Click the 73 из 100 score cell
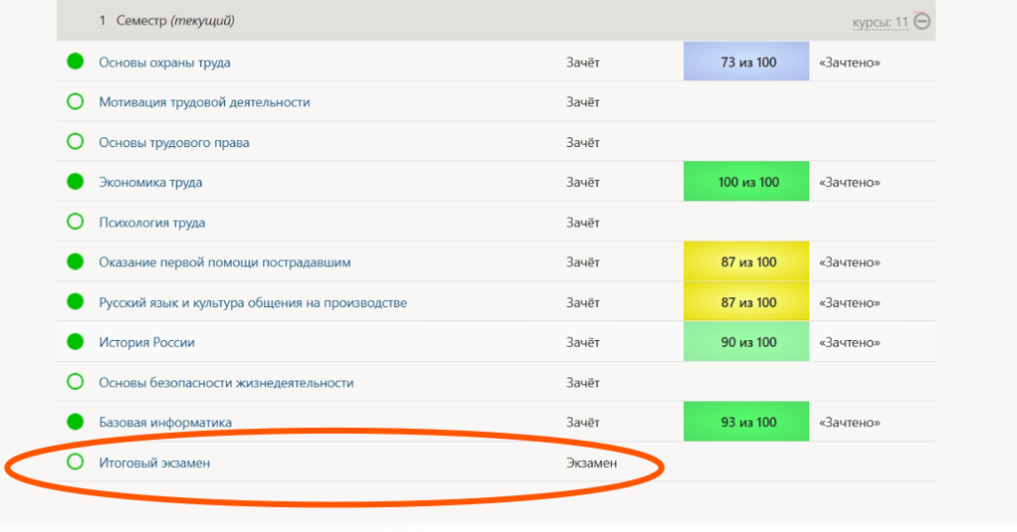 click(747, 62)
